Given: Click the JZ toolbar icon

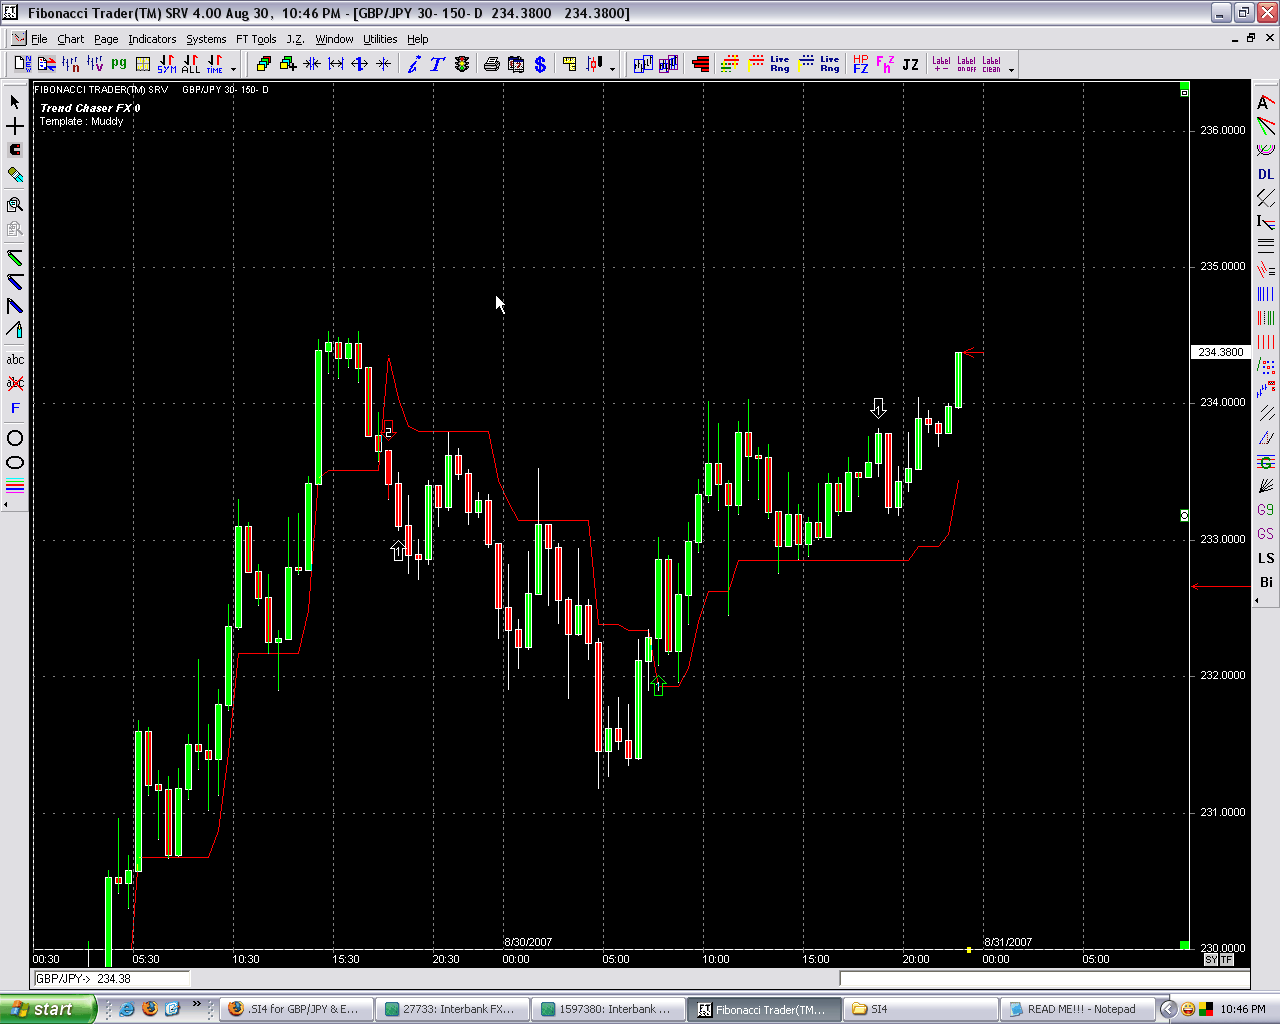Looking at the screenshot, I should pos(910,64).
